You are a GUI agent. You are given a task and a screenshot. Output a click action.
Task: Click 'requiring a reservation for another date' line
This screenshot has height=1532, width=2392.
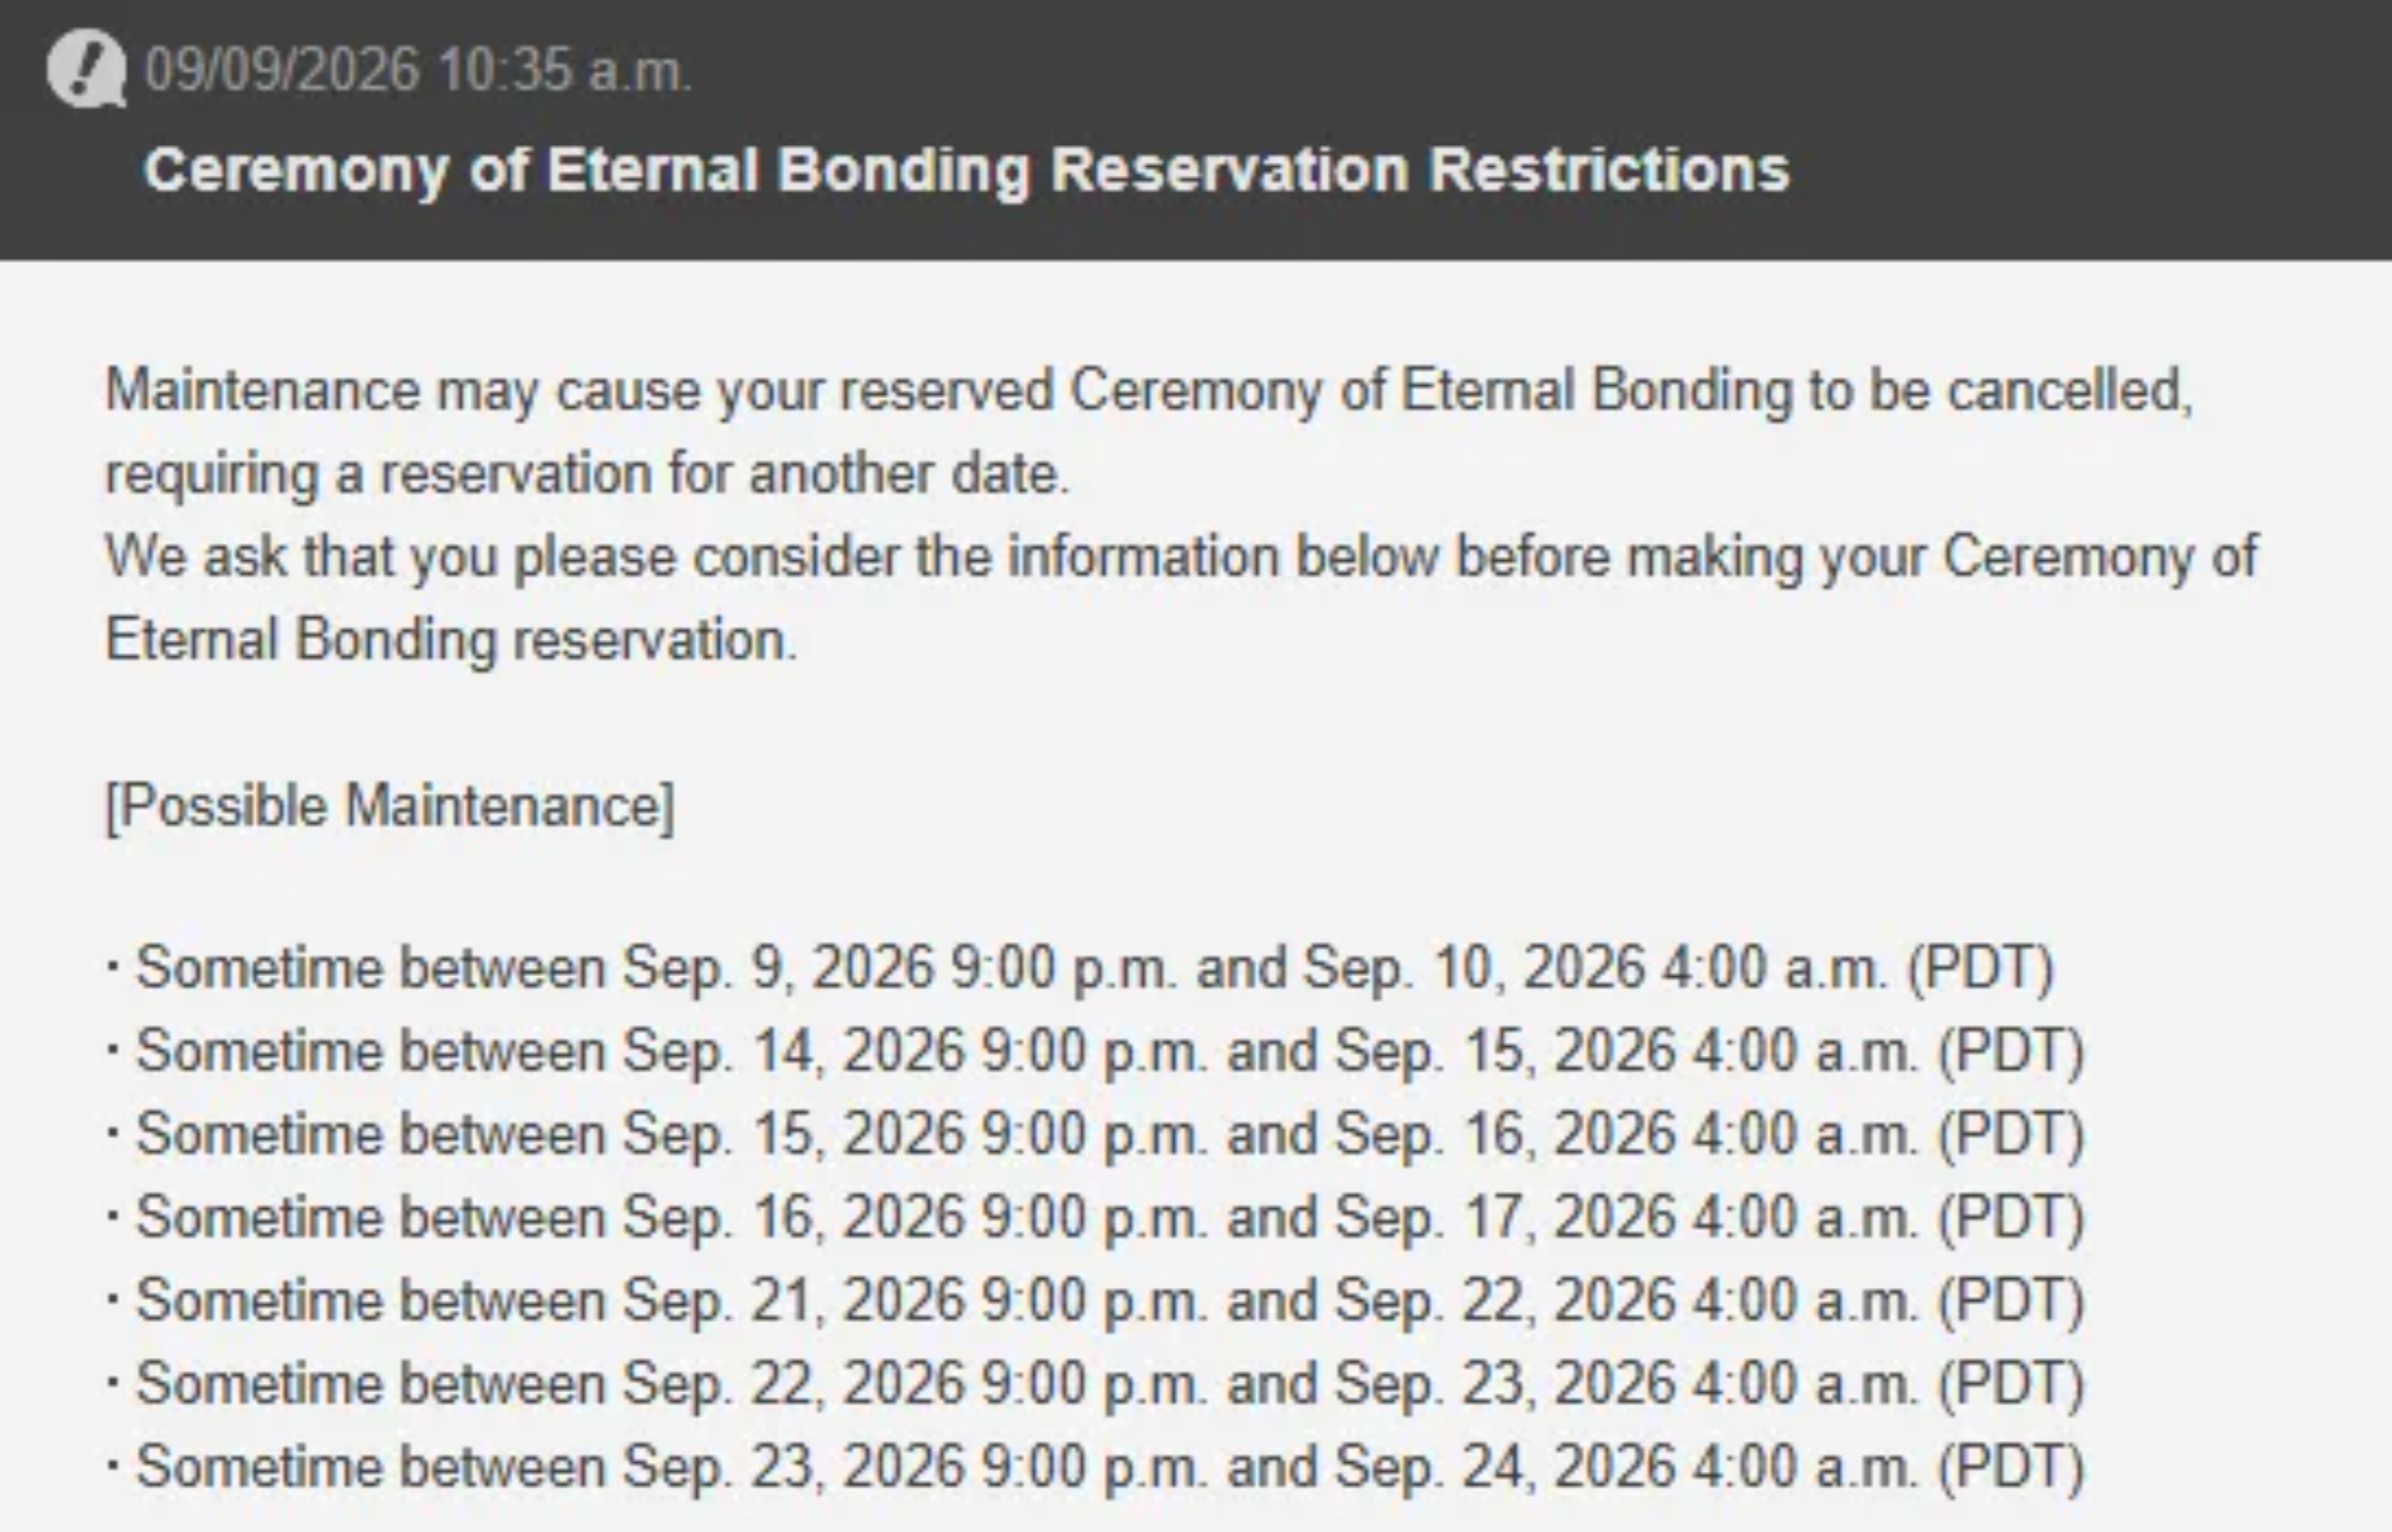pyautogui.click(x=587, y=473)
